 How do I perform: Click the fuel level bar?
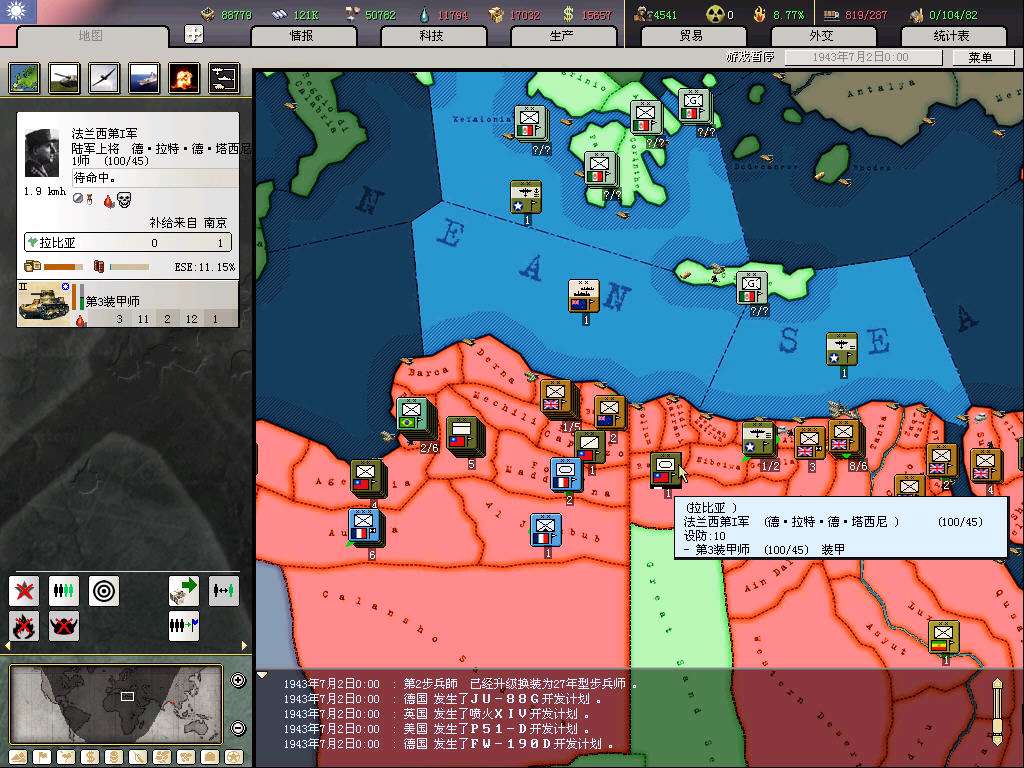[129, 266]
